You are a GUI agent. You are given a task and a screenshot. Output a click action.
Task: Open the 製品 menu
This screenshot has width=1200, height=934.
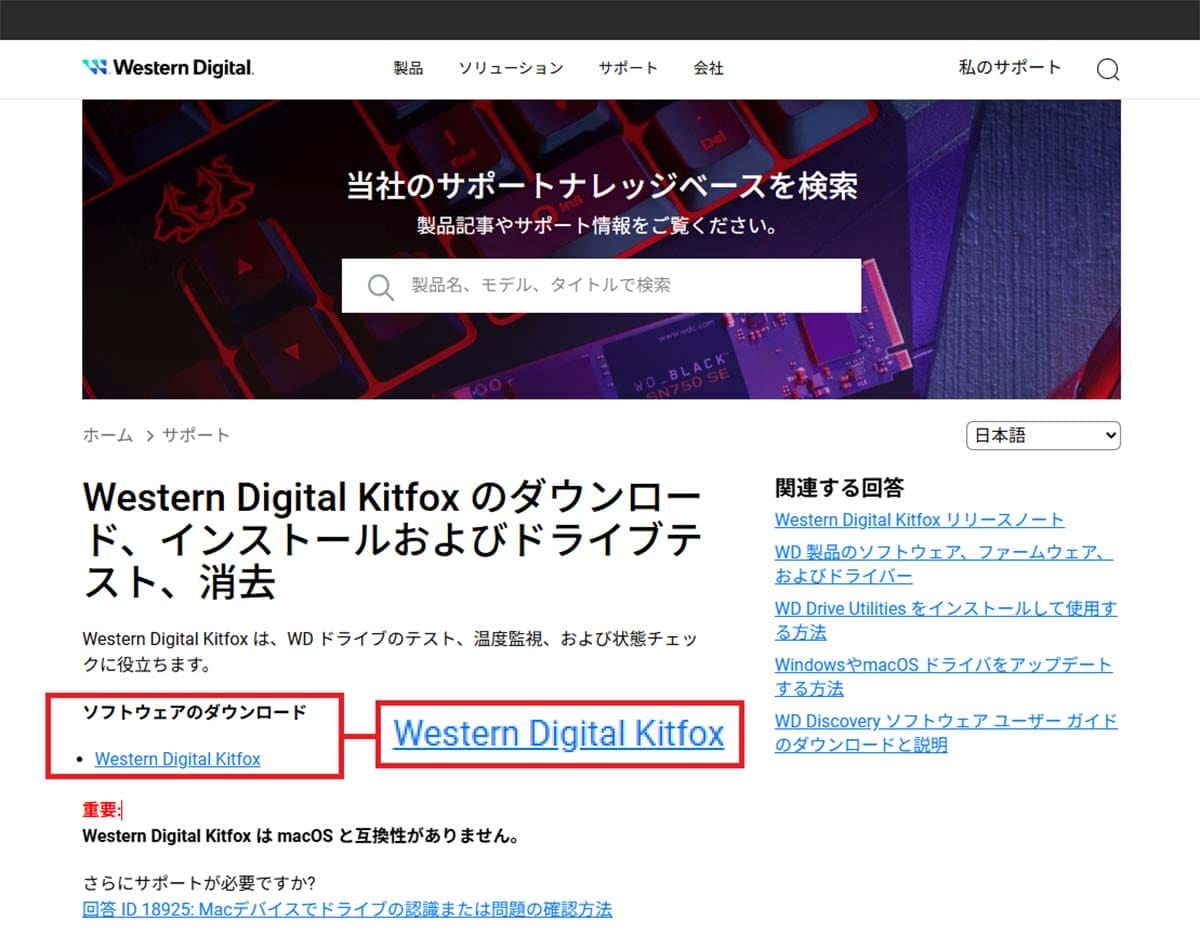tap(408, 68)
